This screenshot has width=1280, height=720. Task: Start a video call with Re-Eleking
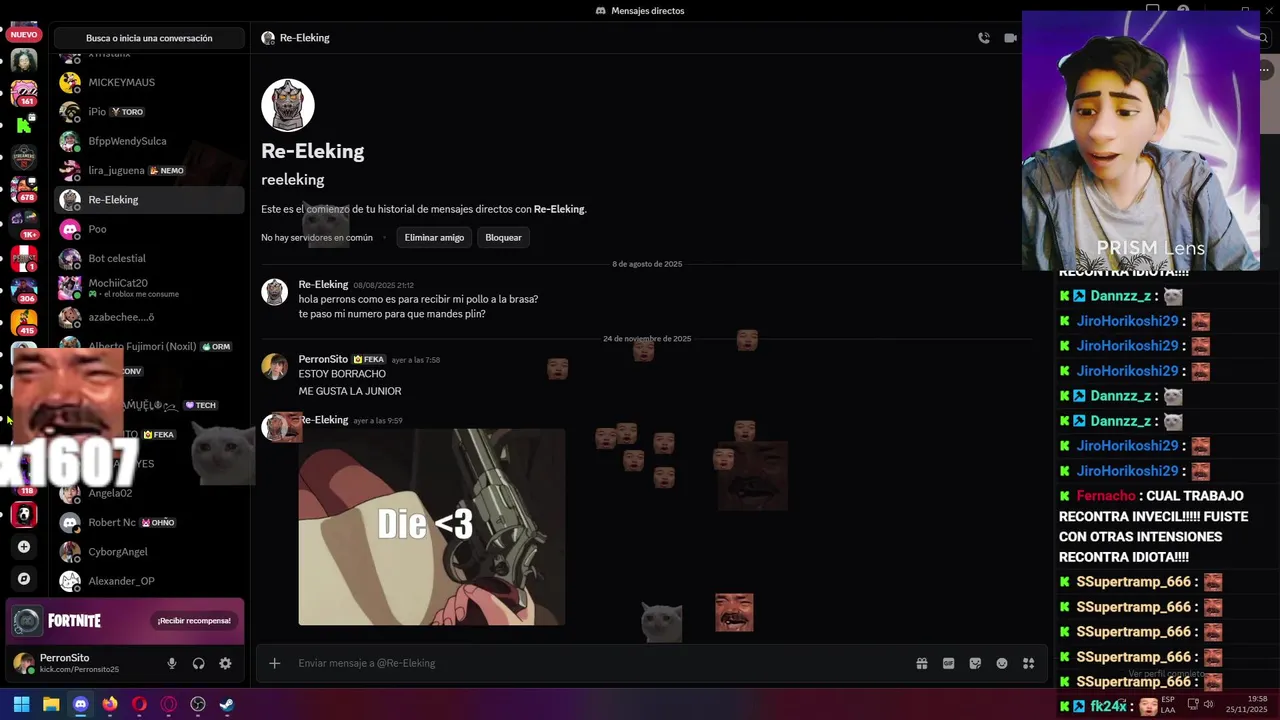pos(1010,38)
